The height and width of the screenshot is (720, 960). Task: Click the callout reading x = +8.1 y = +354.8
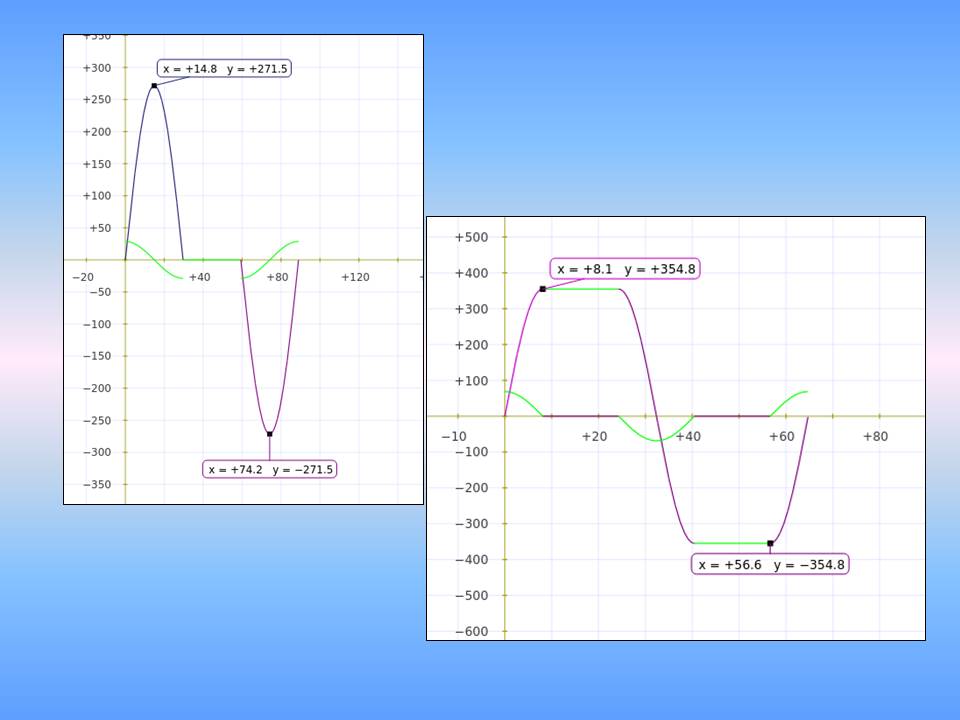pos(625,268)
